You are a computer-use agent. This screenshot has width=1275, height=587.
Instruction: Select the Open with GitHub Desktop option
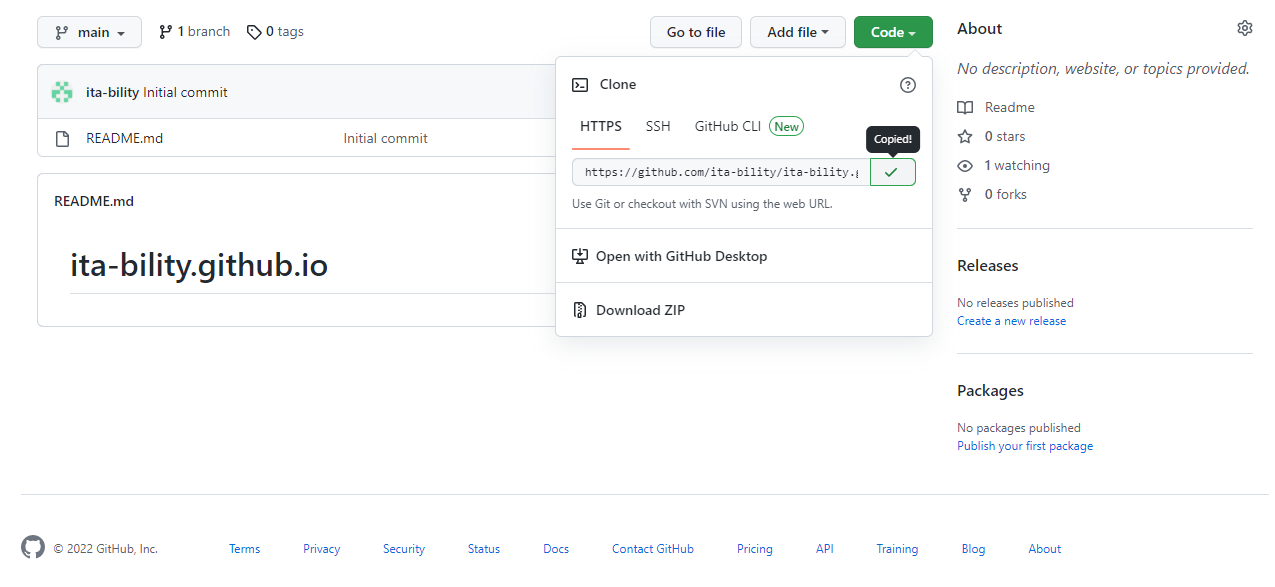pos(681,255)
